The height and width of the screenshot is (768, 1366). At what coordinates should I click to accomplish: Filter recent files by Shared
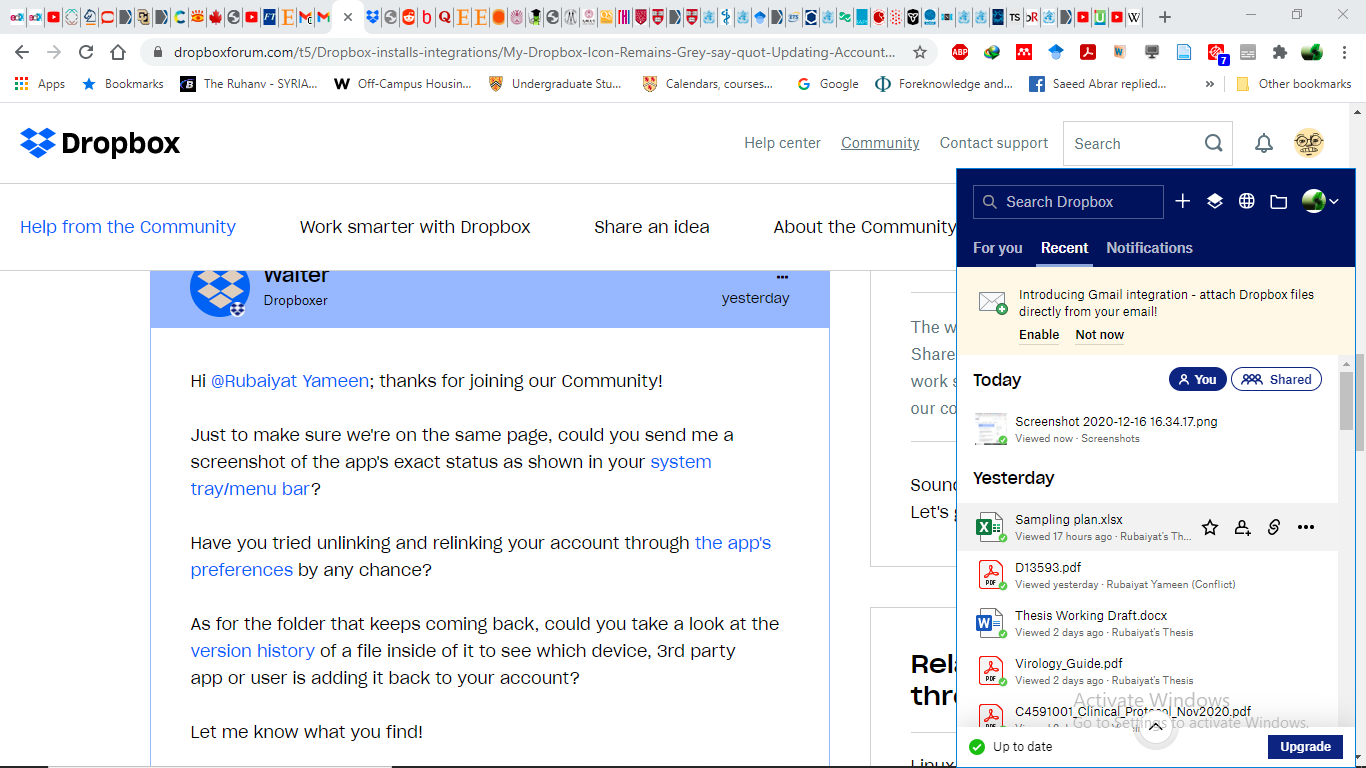coord(1276,379)
